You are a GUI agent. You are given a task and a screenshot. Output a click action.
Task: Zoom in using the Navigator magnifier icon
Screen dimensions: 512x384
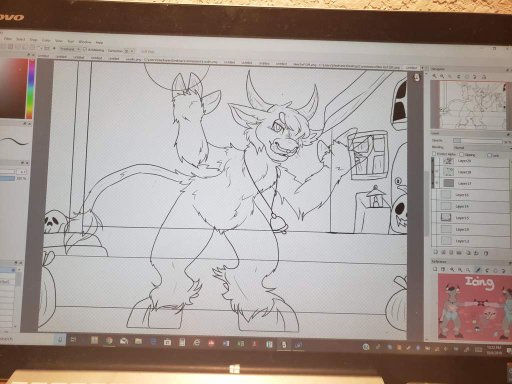(x=434, y=76)
